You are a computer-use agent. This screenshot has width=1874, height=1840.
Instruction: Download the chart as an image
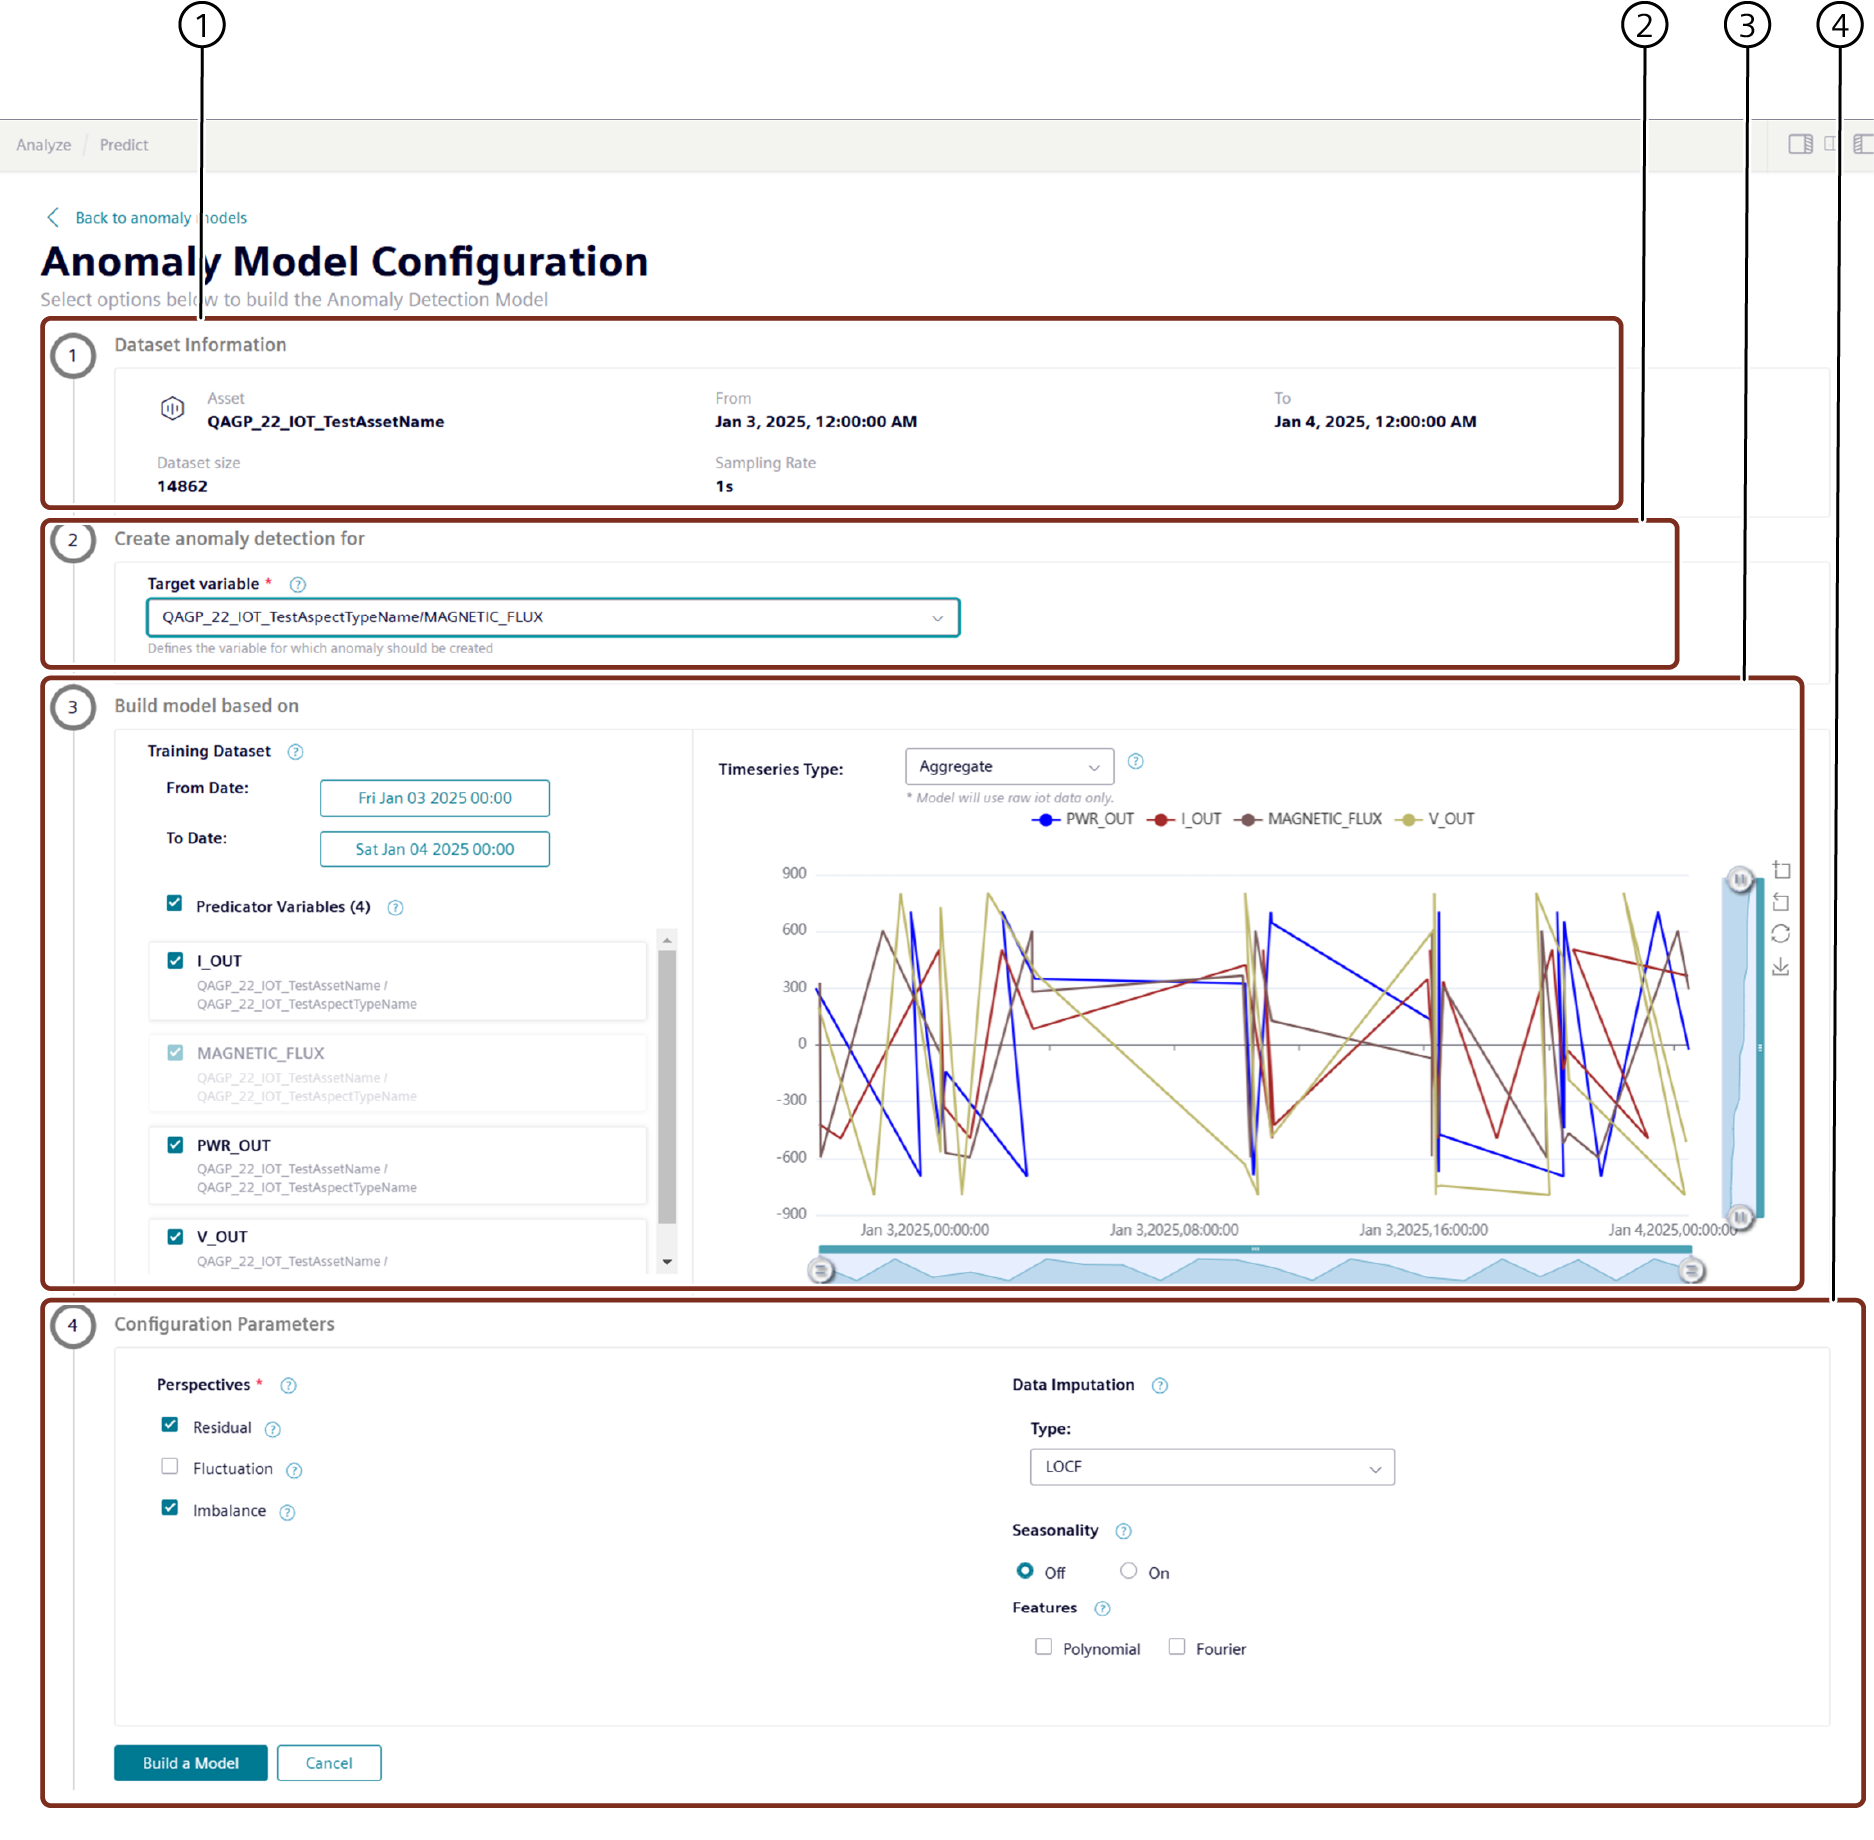(1781, 967)
